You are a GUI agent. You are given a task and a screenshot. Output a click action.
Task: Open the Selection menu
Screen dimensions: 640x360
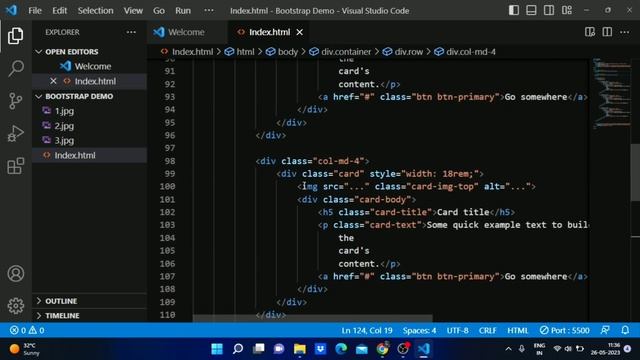pyautogui.click(x=96, y=11)
